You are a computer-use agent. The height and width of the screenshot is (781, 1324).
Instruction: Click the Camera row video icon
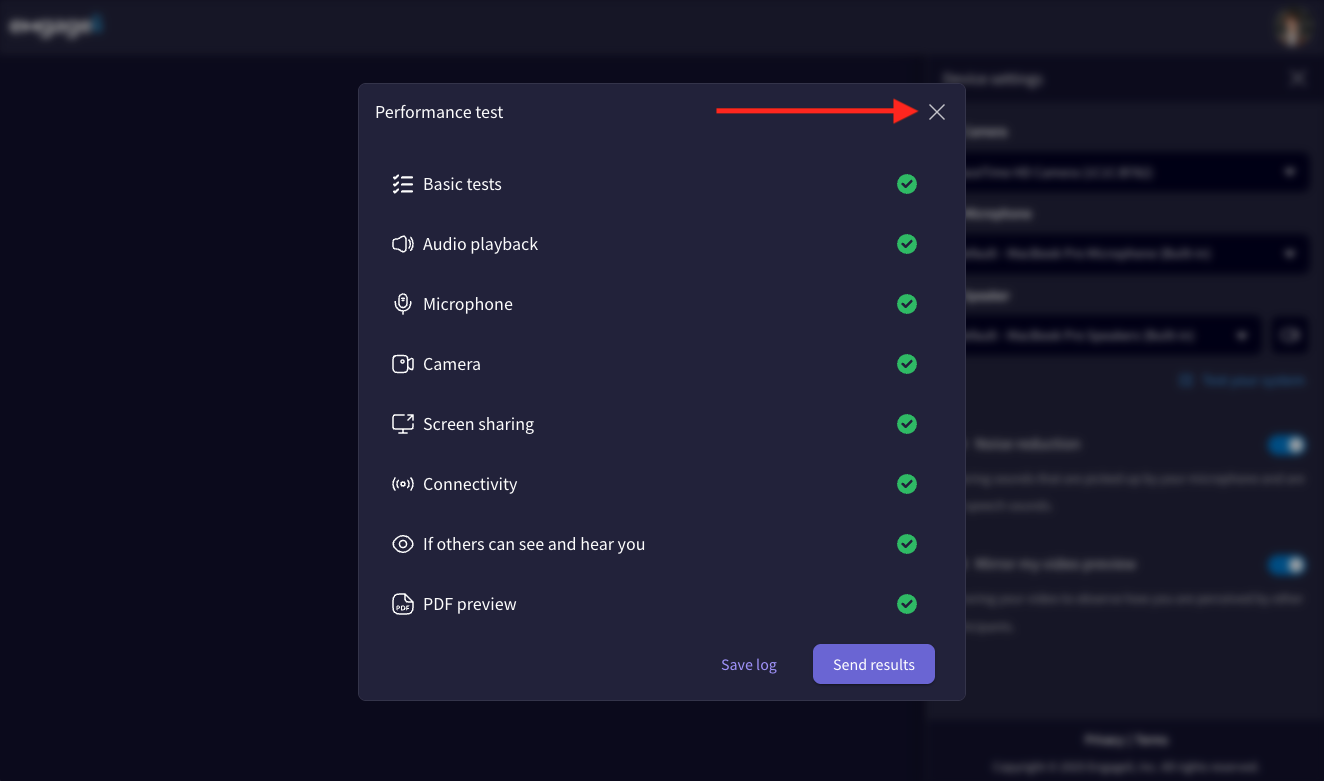(x=403, y=364)
